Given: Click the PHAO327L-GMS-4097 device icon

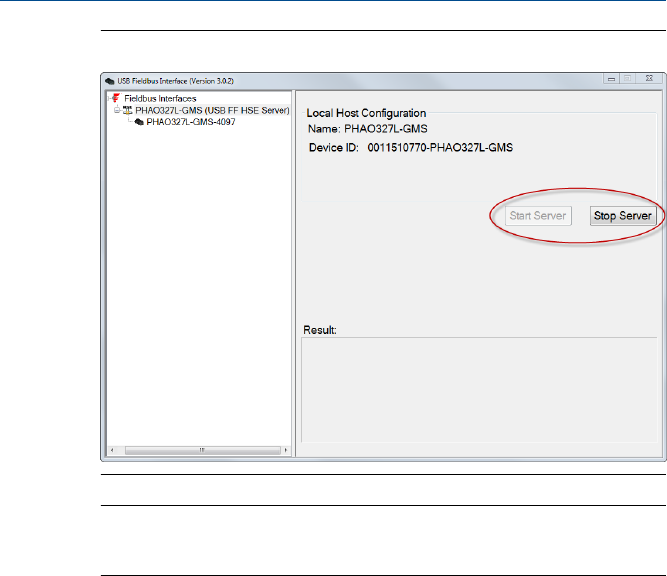Looking at the screenshot, I should click(139, 122).
